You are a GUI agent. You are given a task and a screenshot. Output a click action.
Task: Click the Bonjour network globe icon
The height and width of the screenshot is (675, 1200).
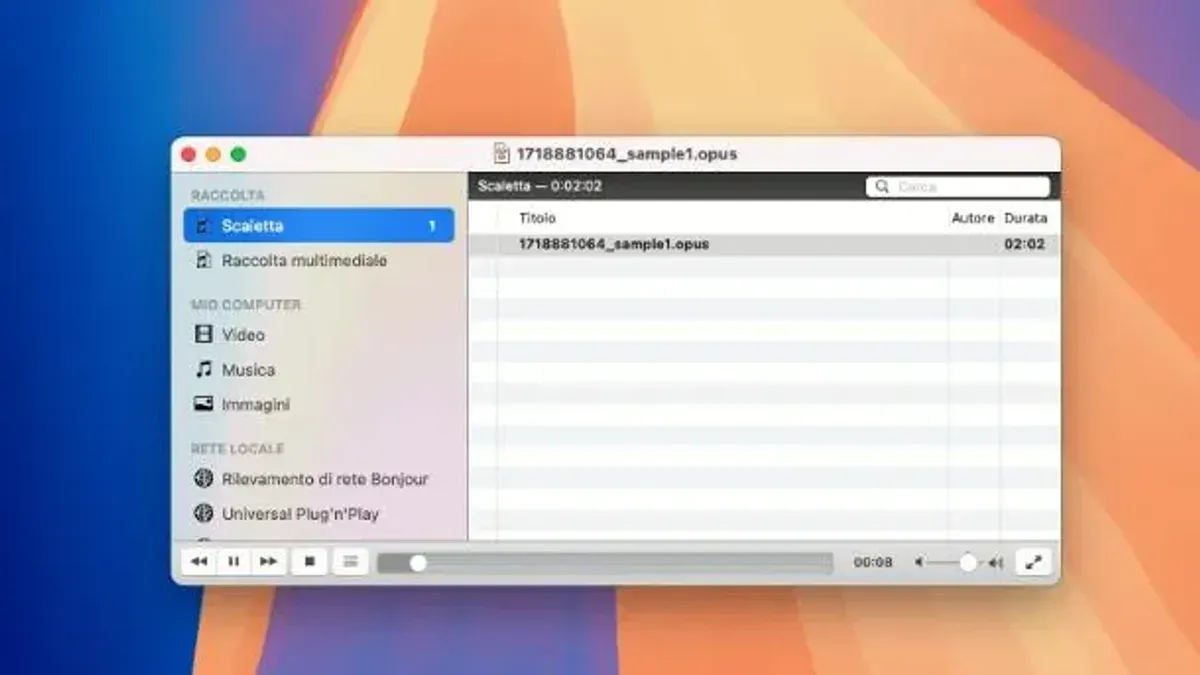pyautogui.click(x=204, y=478)
